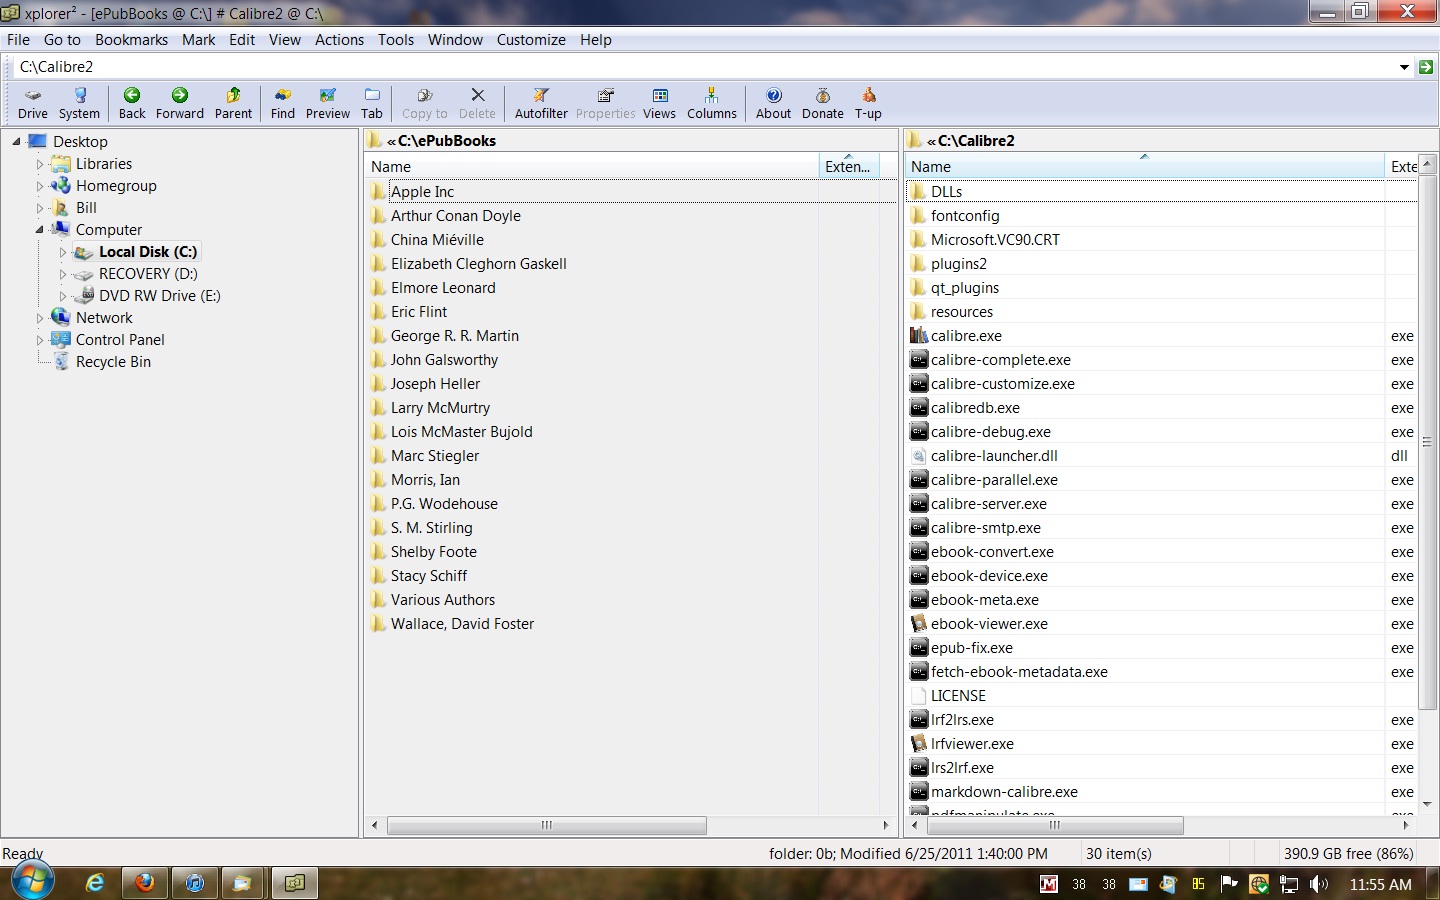Sort ePubBooks pane by Name column

[592, 167]
